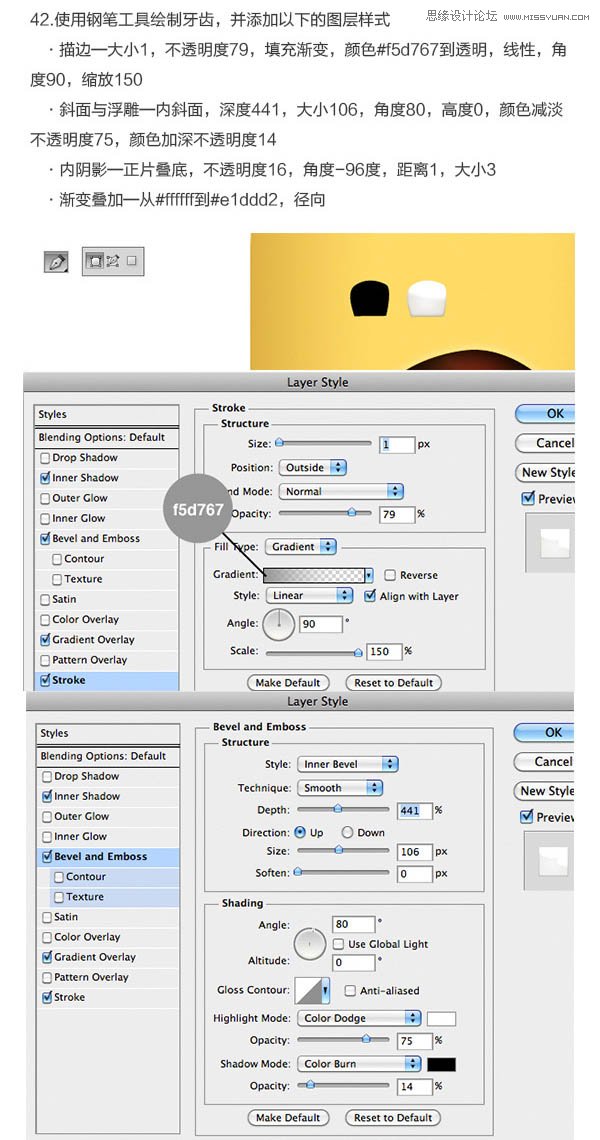
Task: Click the bevel Size field showing 106
Action: [x=415, y=851]
